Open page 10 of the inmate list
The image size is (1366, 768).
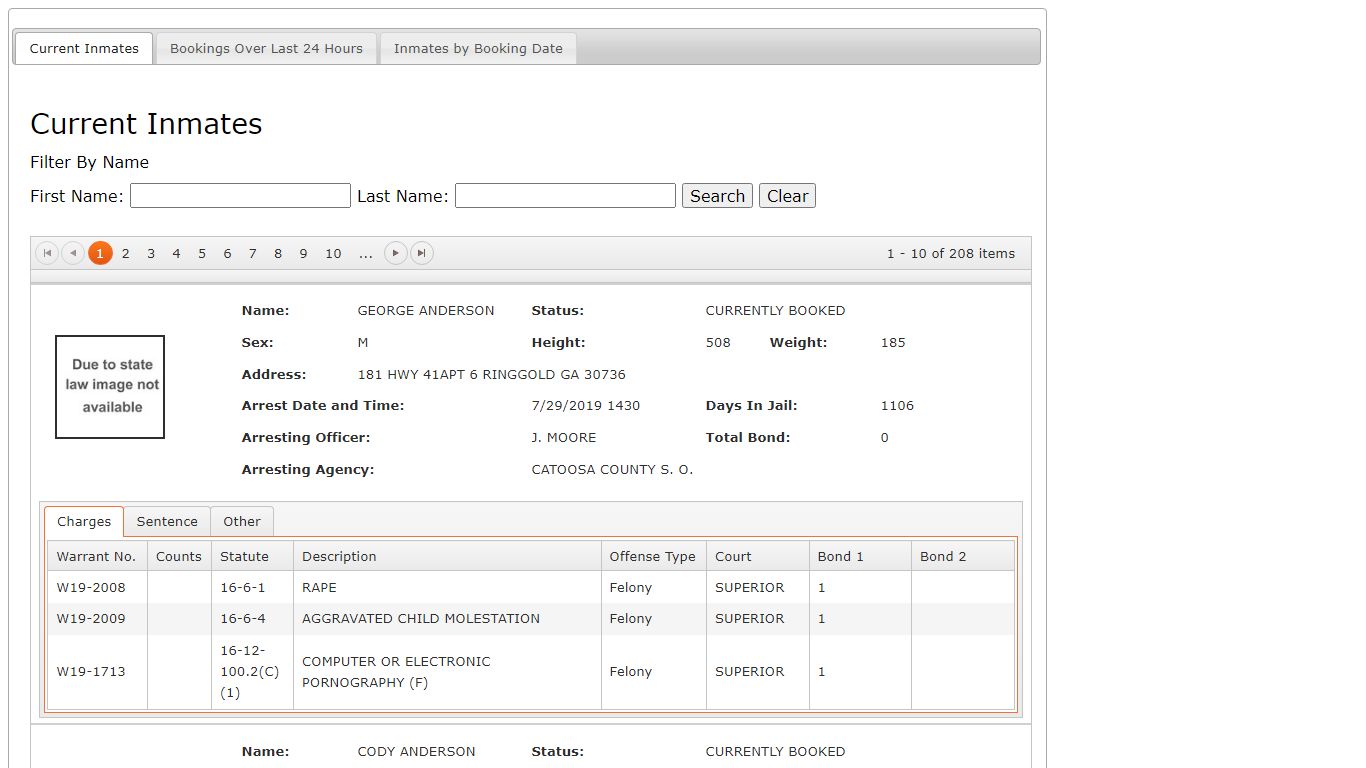click(334, 254)
